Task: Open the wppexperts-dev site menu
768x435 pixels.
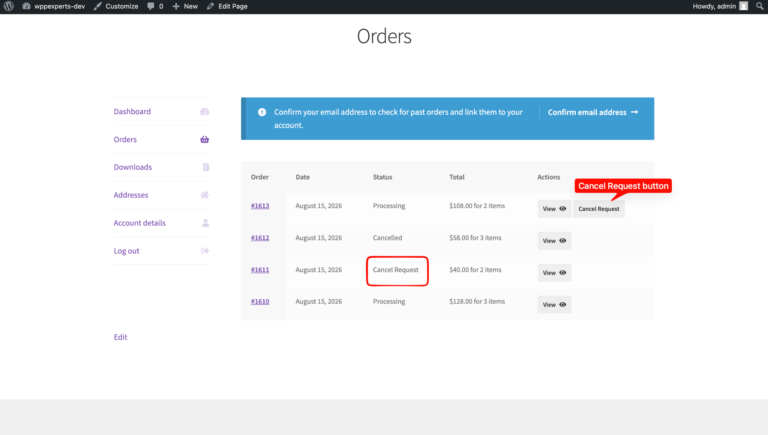Action: point(54,6)
